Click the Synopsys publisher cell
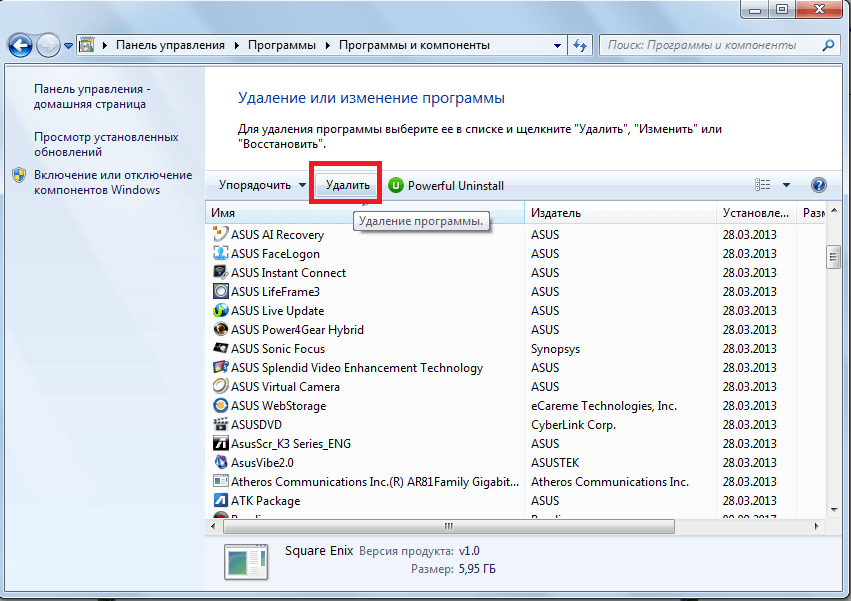 (555, 349)
